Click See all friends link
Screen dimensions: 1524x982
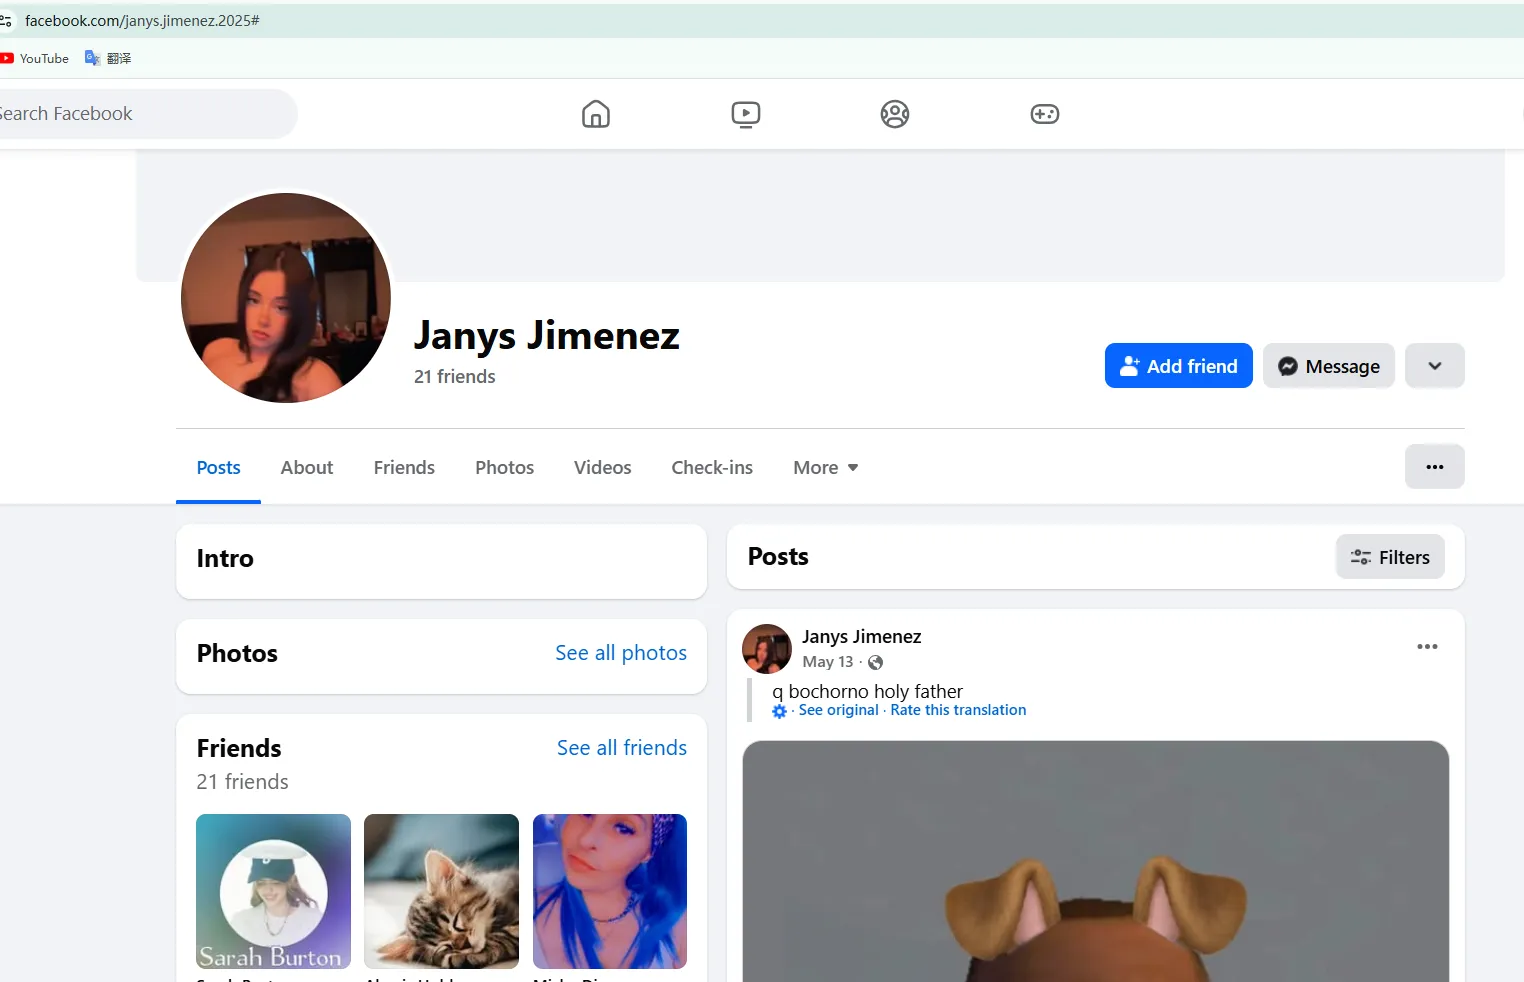[x=622, y=748]
